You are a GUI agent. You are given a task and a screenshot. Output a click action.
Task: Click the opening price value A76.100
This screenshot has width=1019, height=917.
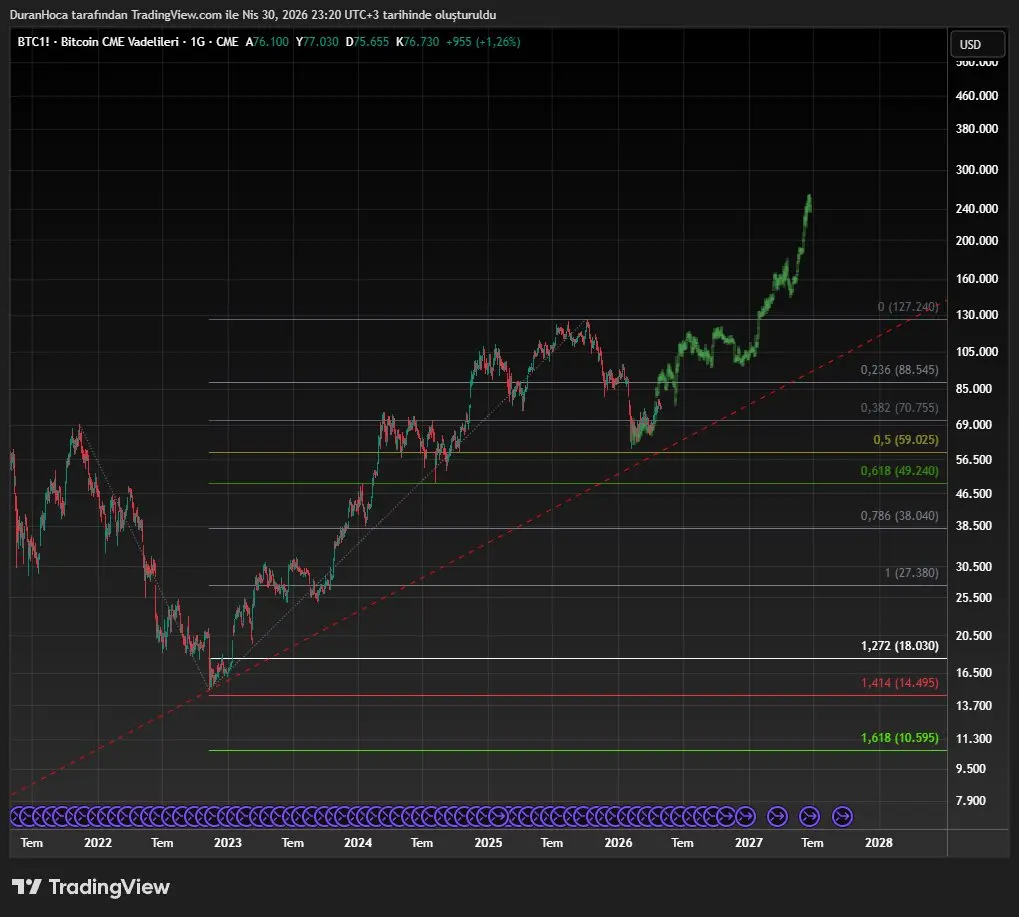[x=267, y=42]
